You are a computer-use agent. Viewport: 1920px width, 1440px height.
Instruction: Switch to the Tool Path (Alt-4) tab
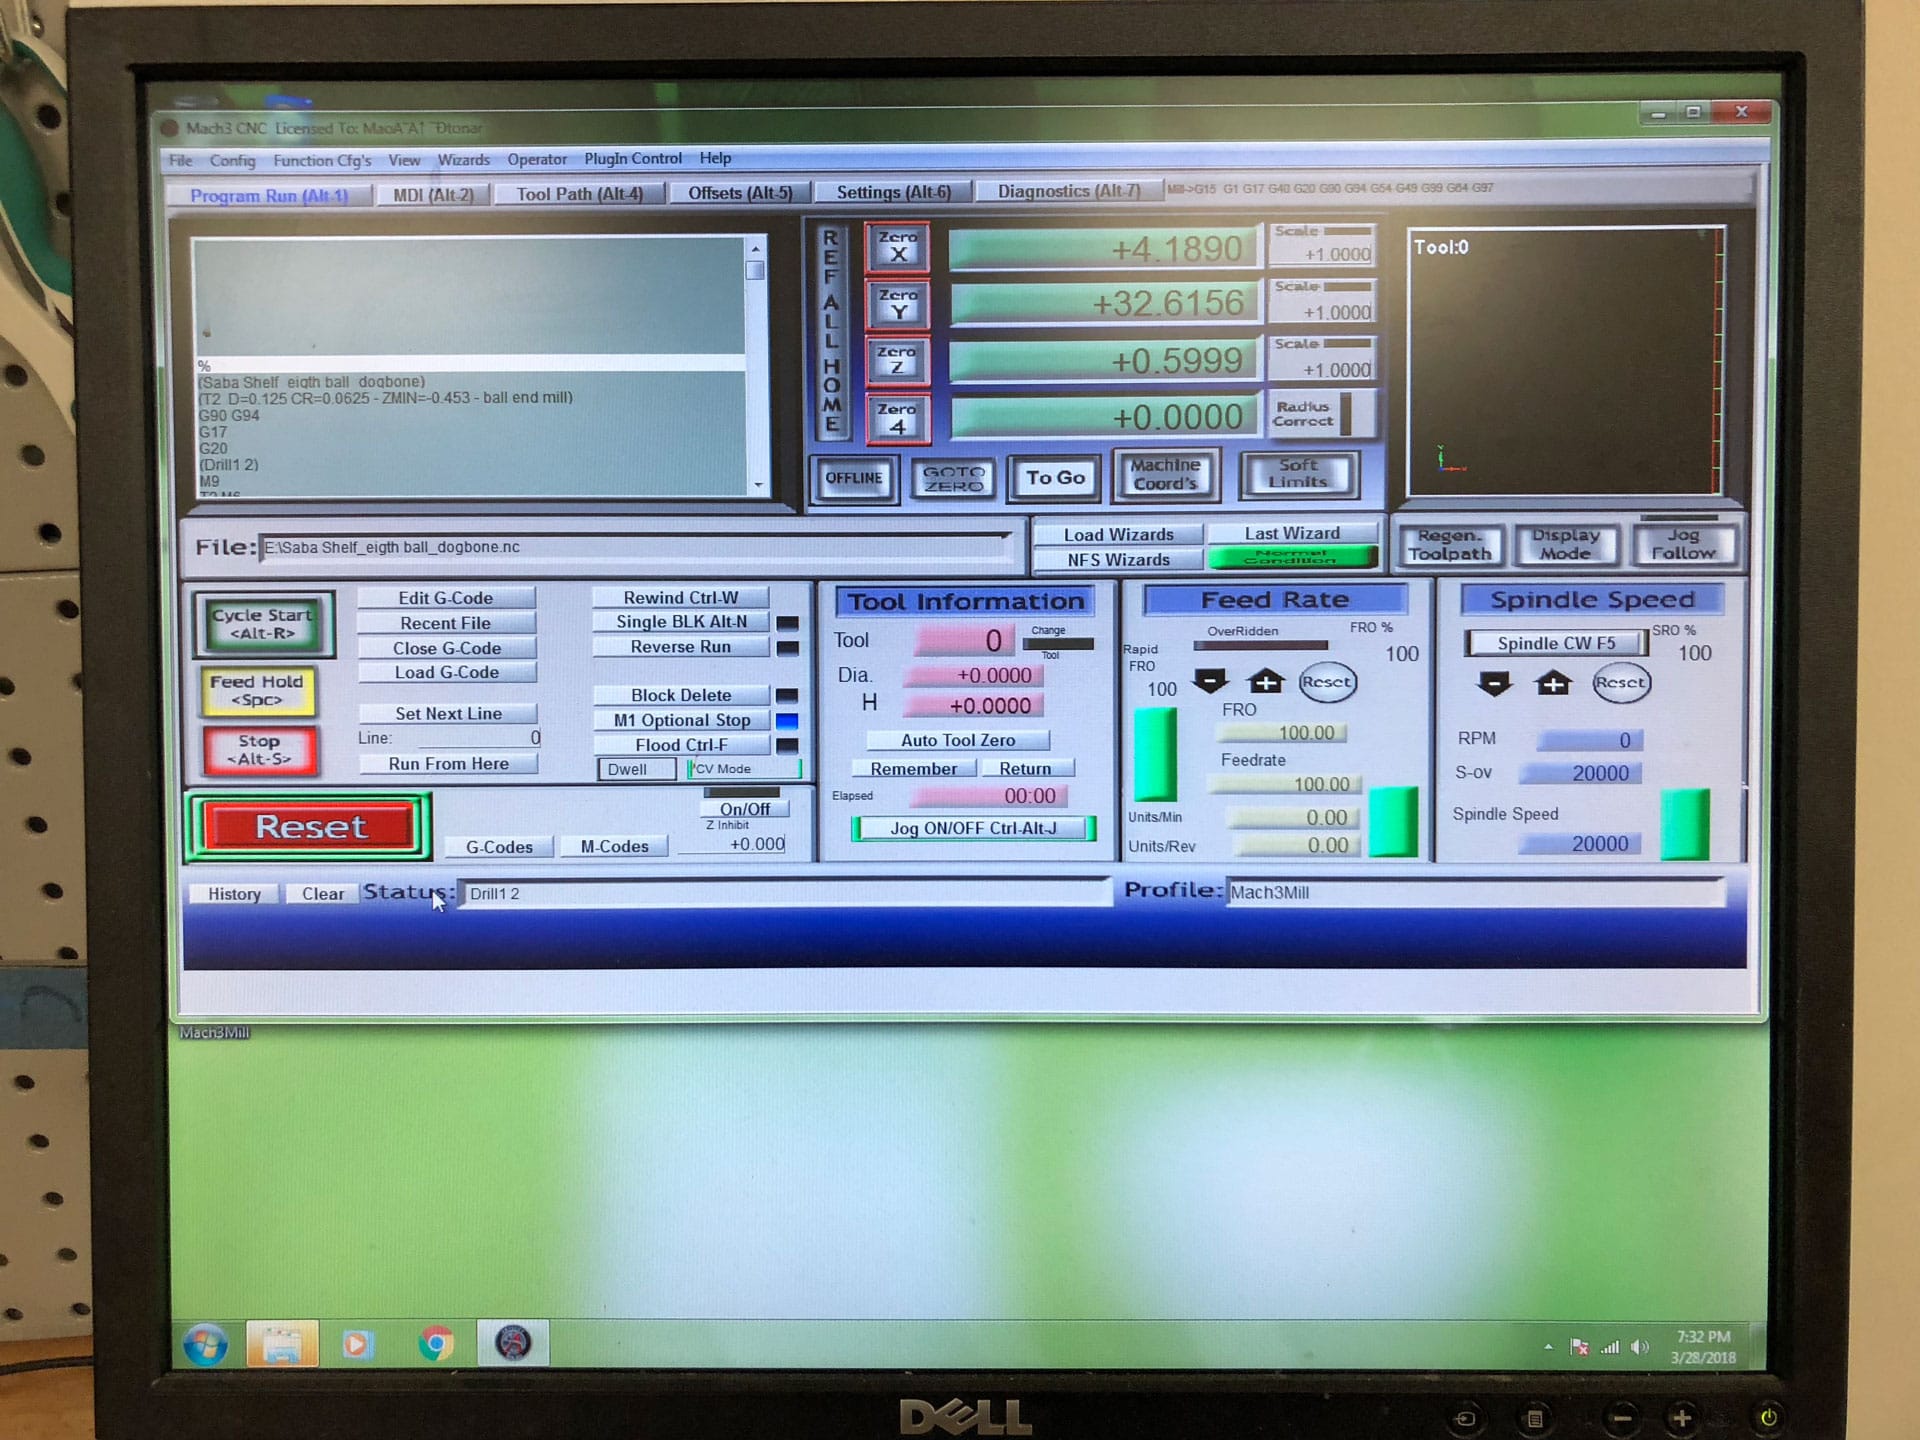[x=579, y=194]
